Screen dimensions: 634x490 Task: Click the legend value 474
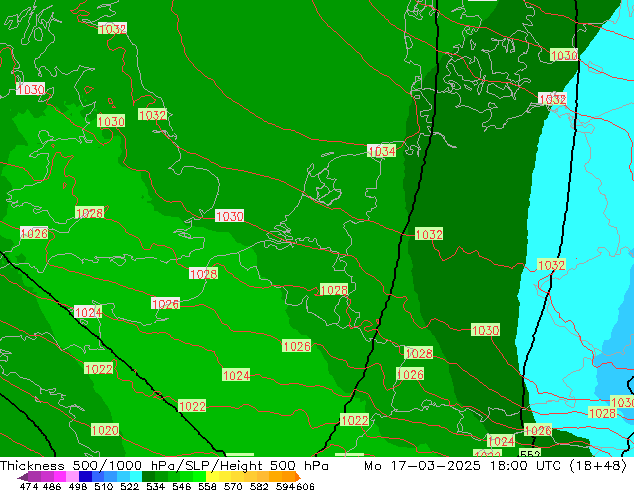29,486
